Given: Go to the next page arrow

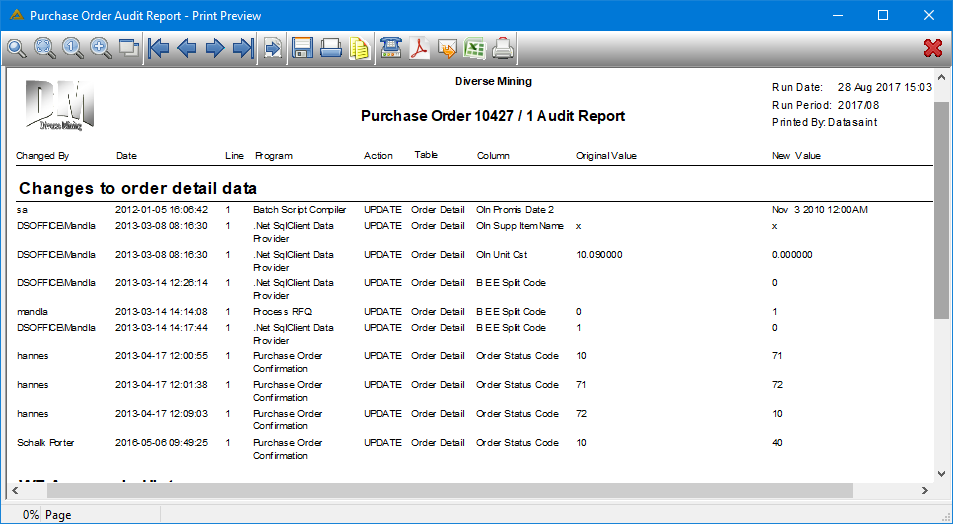Looking at the screenshot, I should tap(215, 49).
